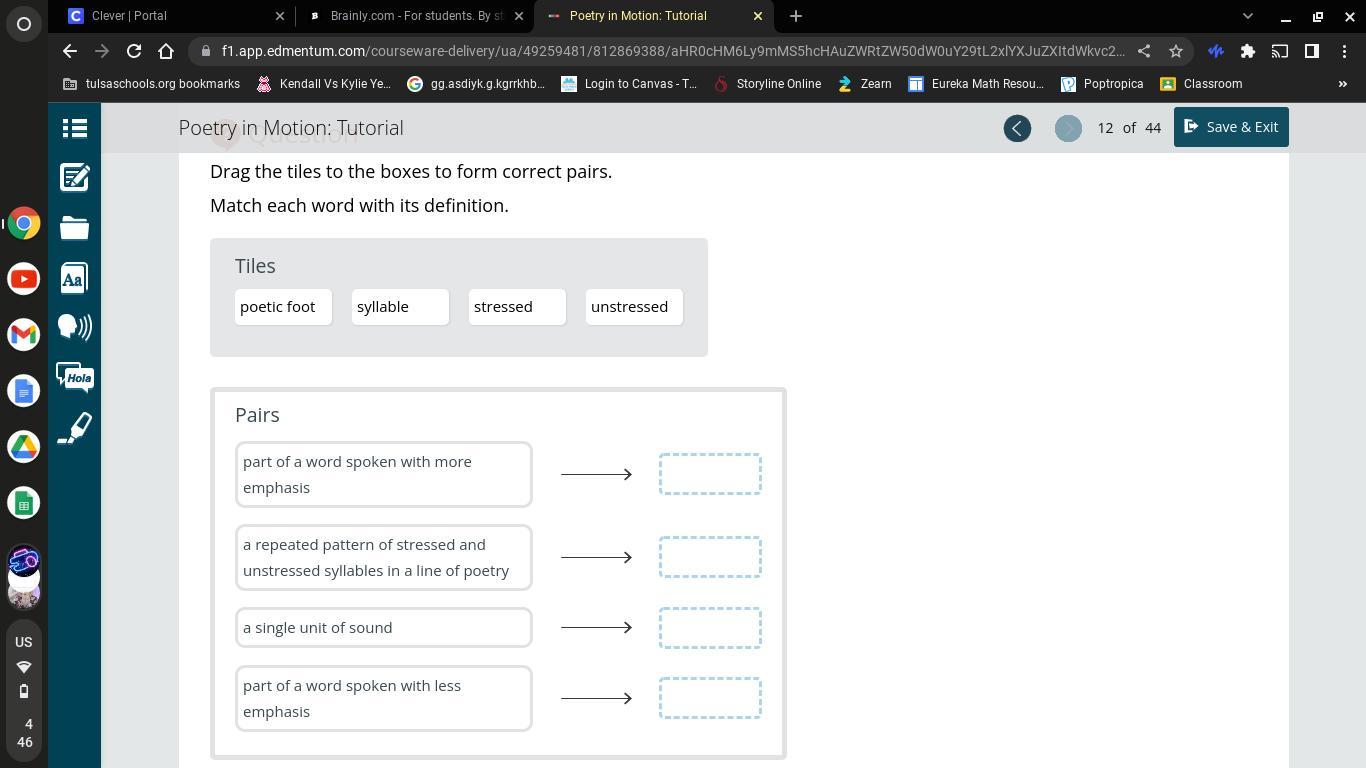
Task: Open the notes editor icon in the sidebar
Action: coord(74,178)
